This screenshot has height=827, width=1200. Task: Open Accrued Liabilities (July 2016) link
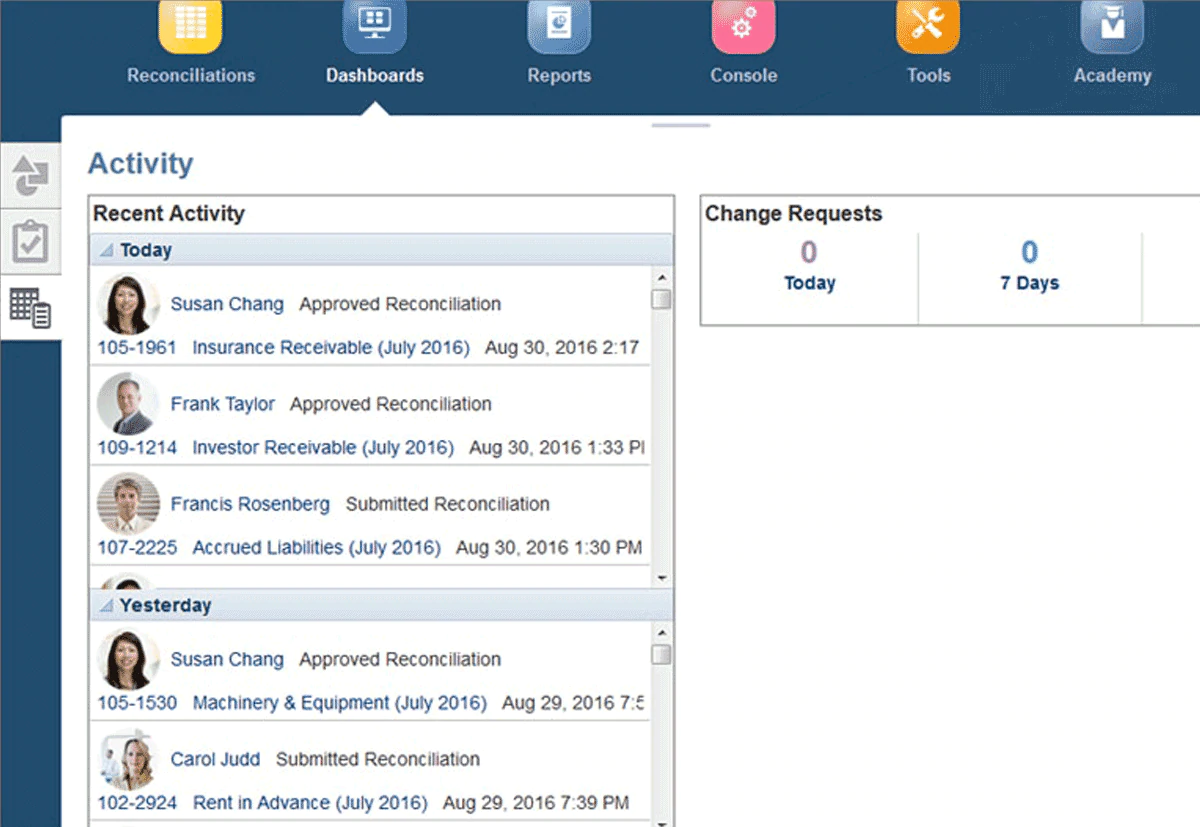coord(316,548)
